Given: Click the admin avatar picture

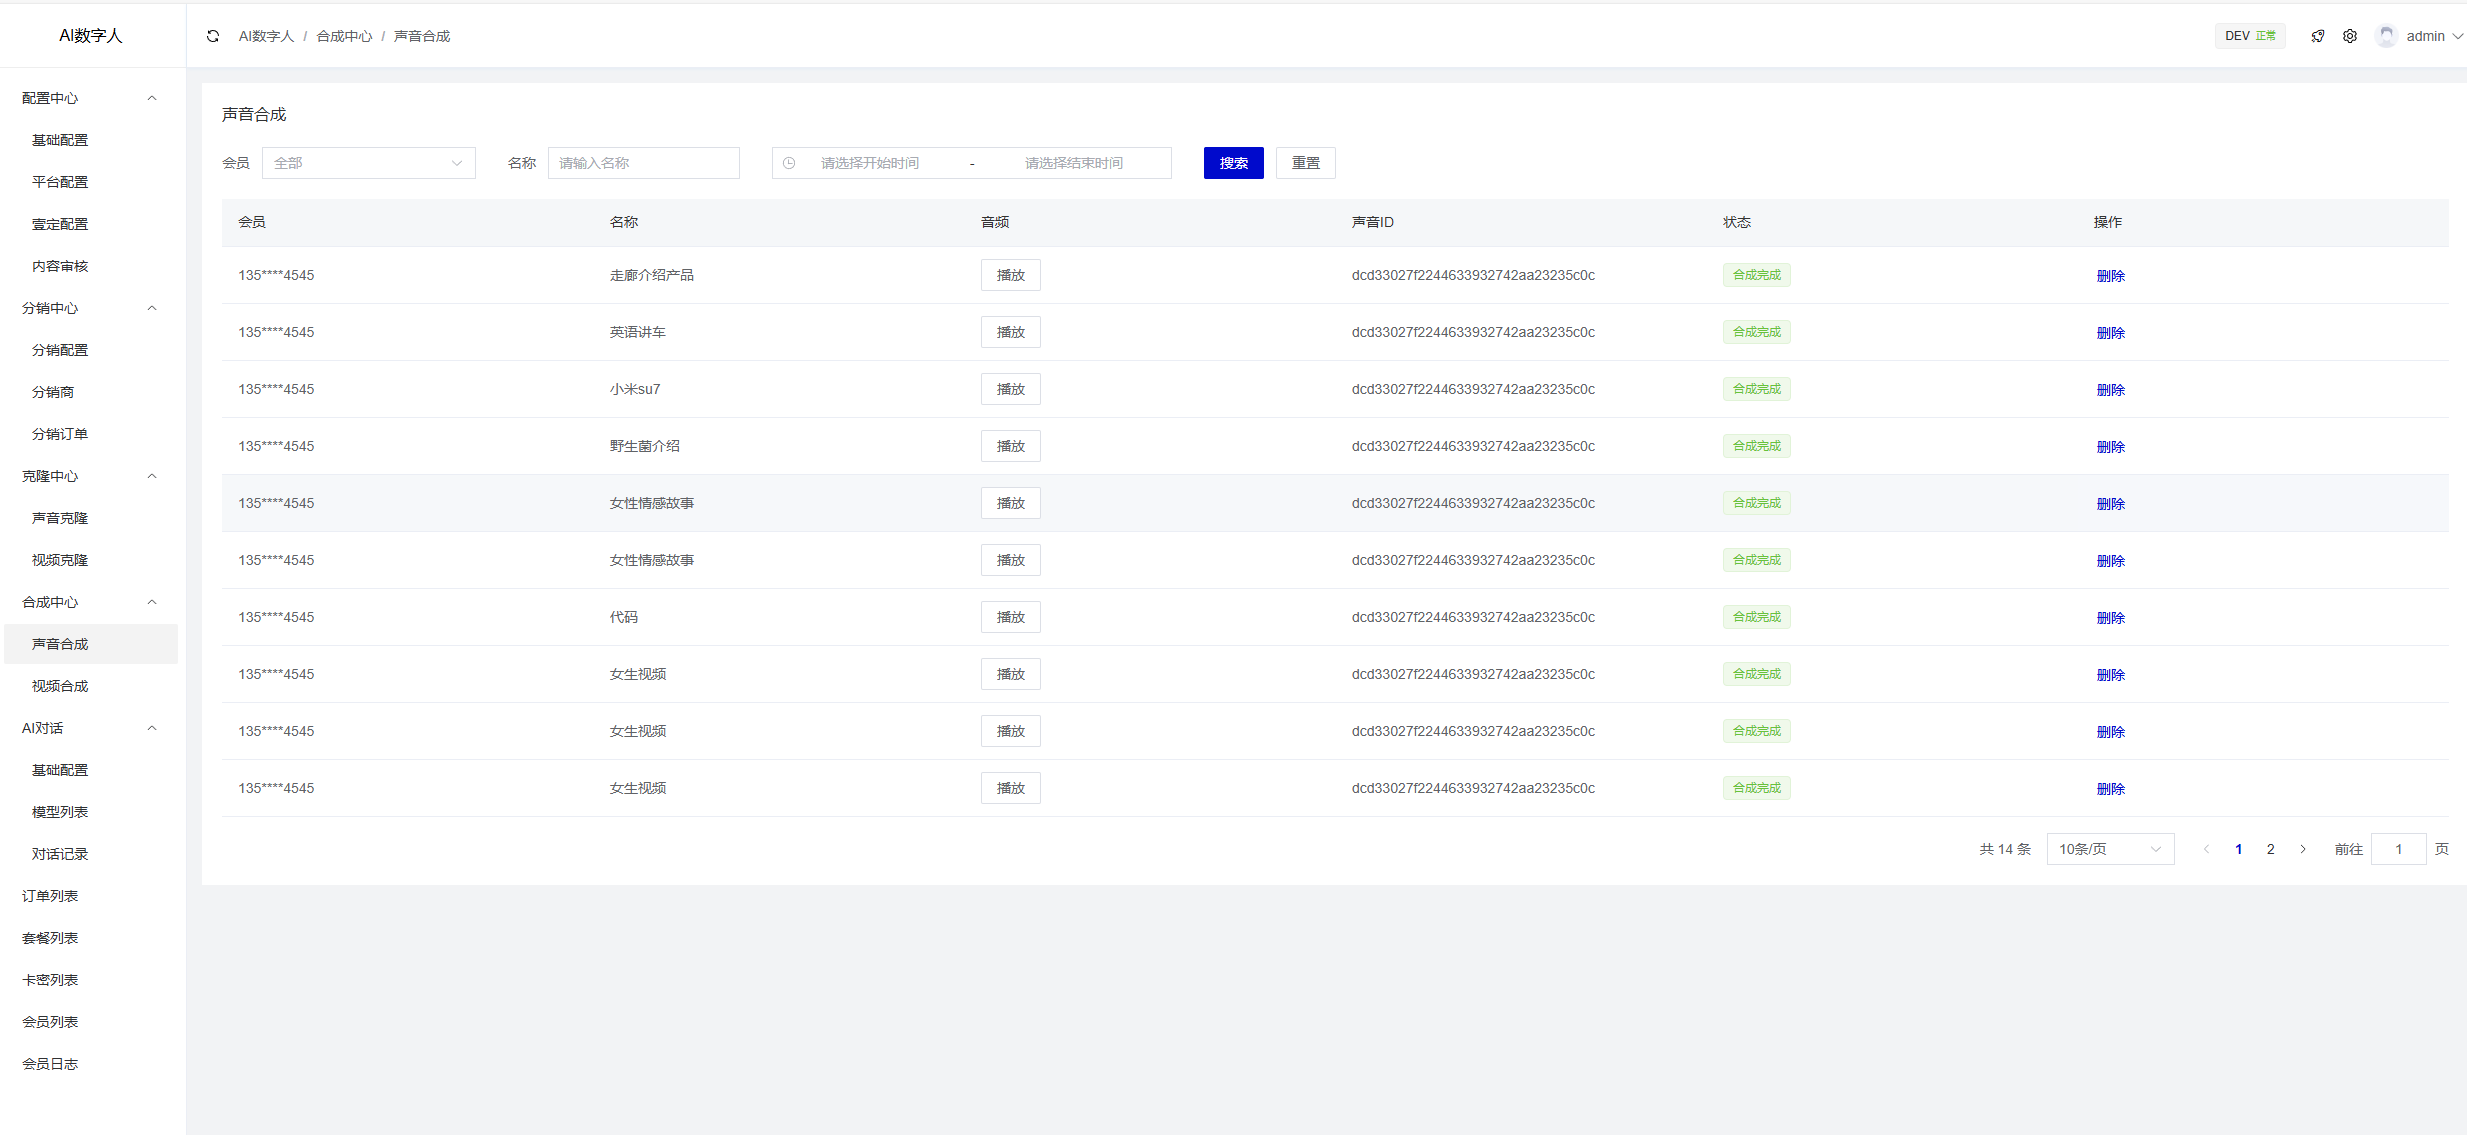Looking at the screenshot, I should pos(2386,36).
